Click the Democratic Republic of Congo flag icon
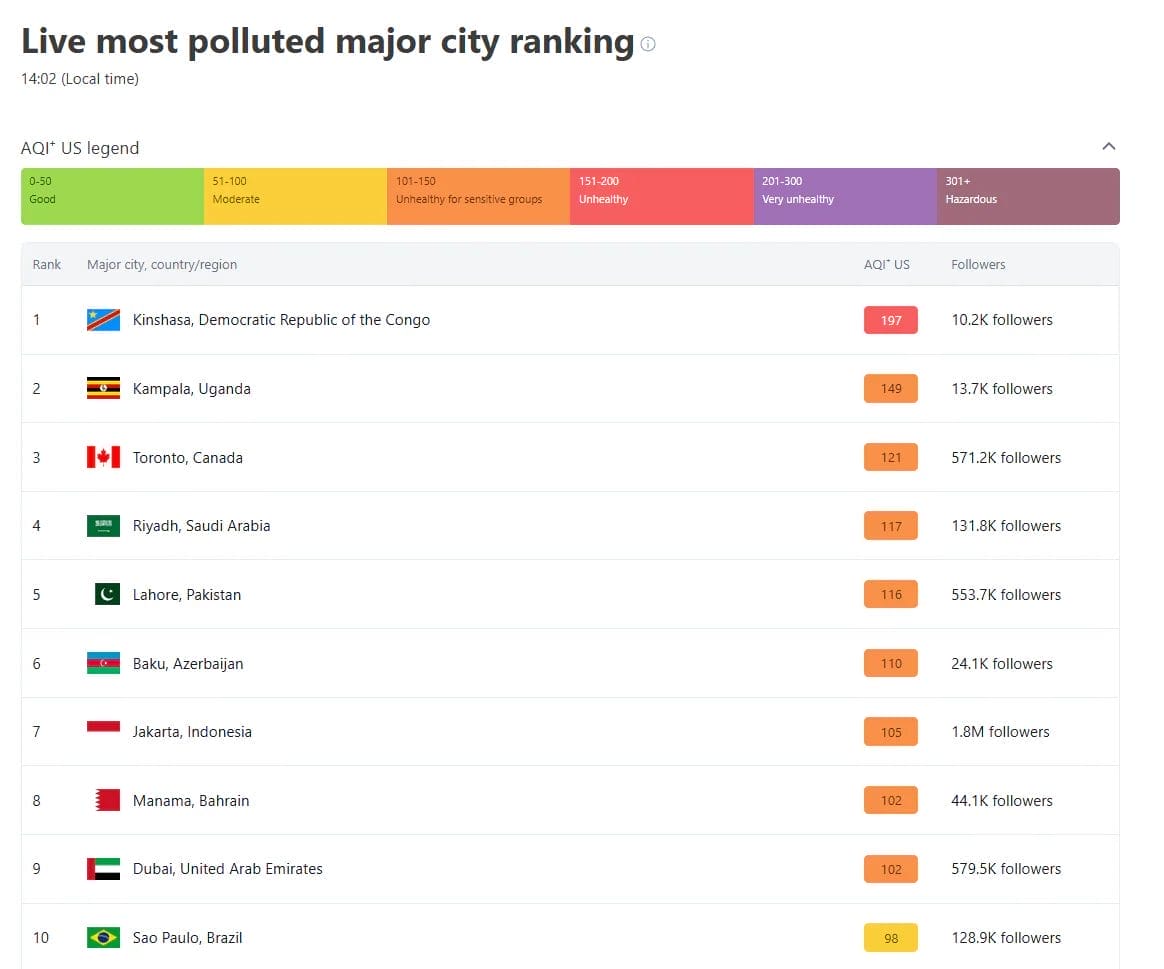 pos(103,320)
